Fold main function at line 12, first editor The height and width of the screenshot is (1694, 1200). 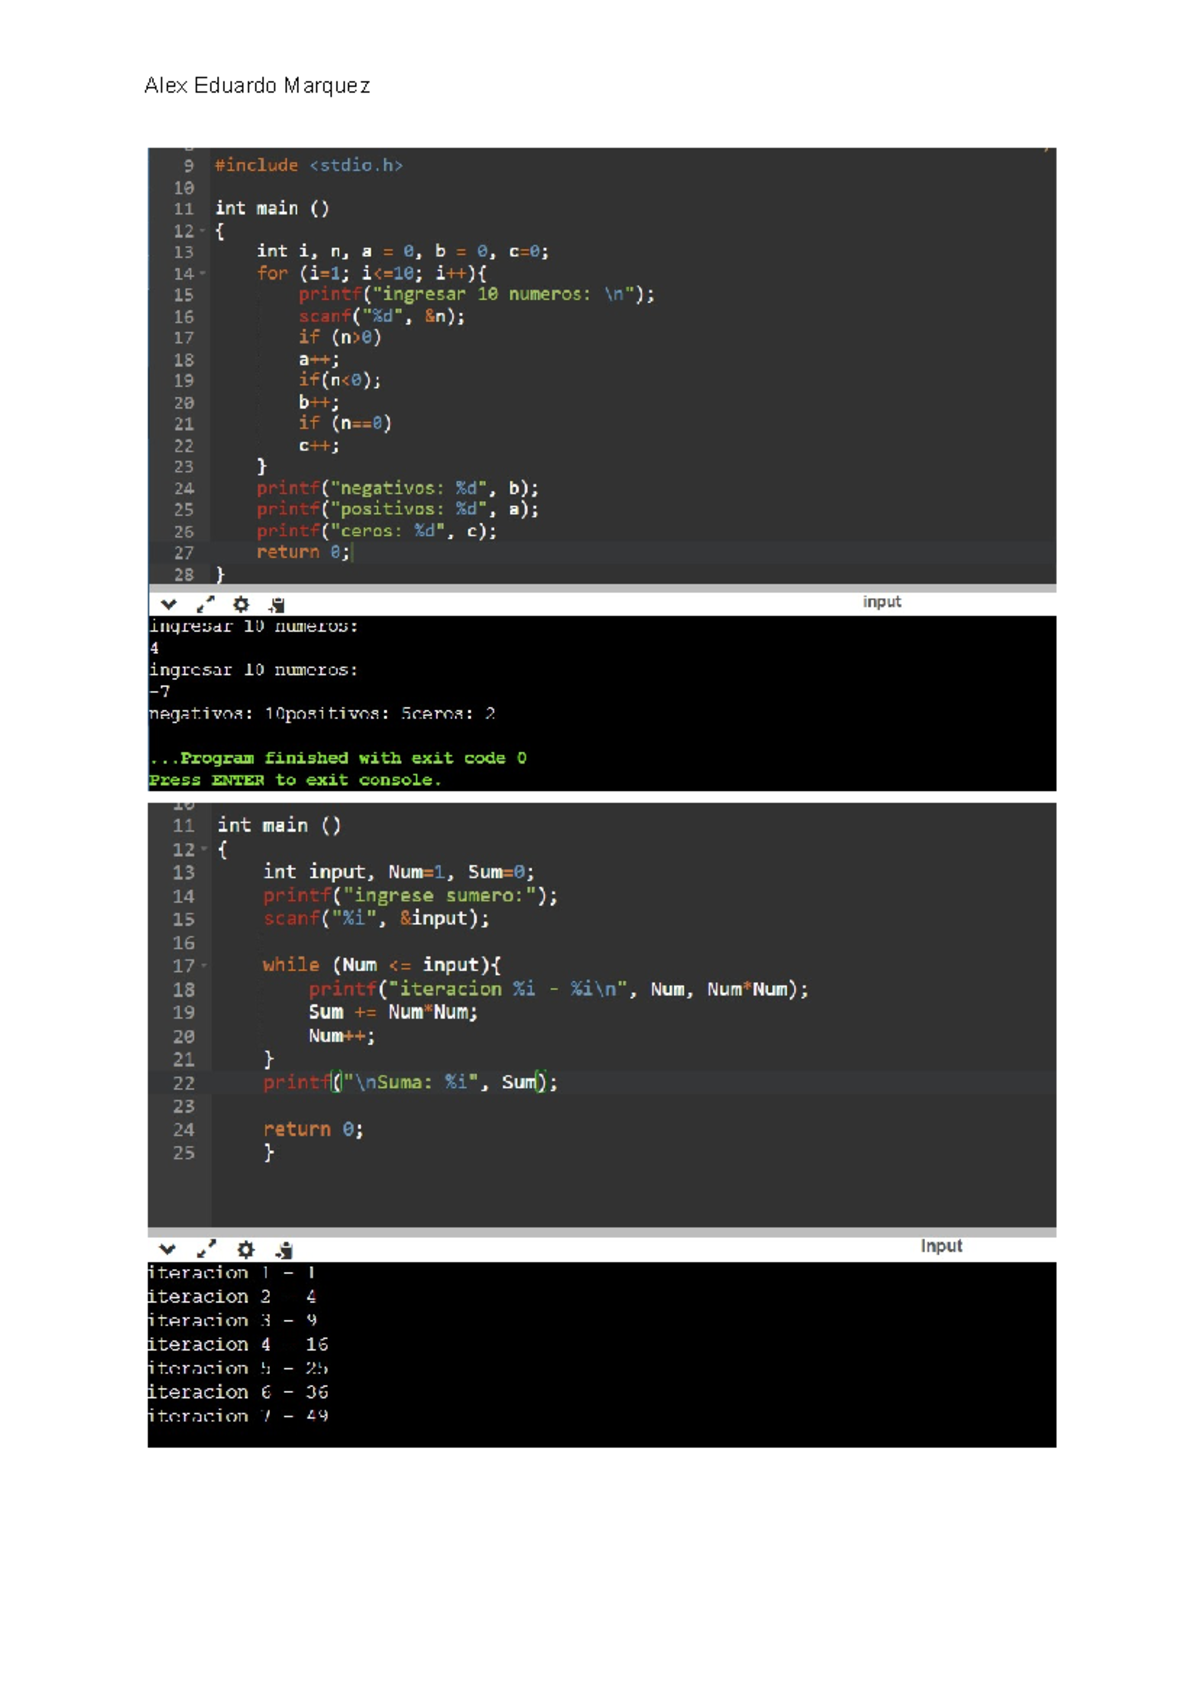[202, 231]
